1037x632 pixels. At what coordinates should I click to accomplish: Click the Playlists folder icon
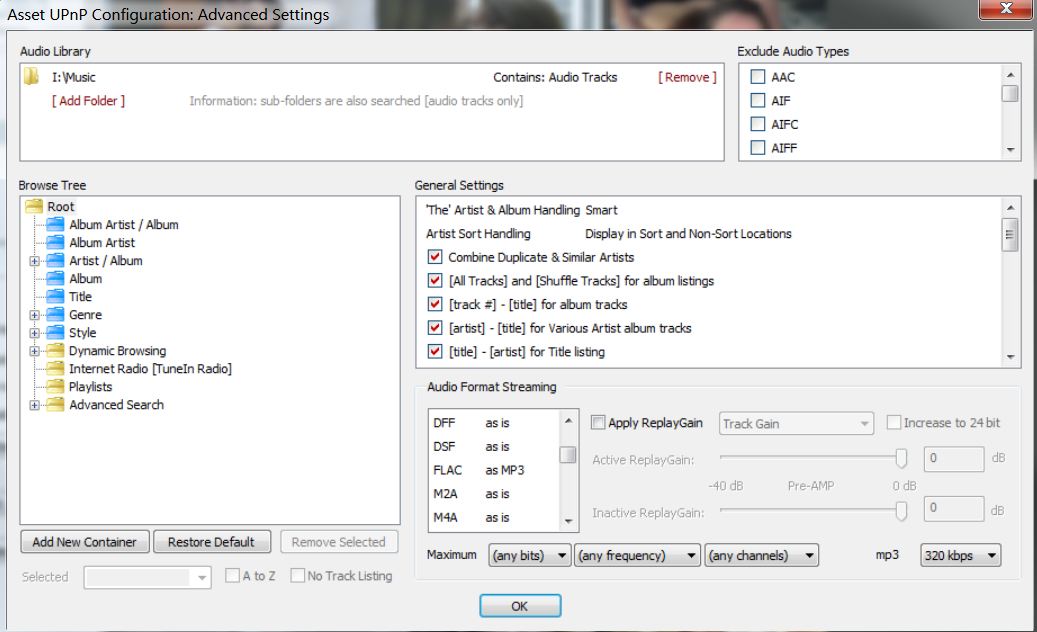coord(55,387)
